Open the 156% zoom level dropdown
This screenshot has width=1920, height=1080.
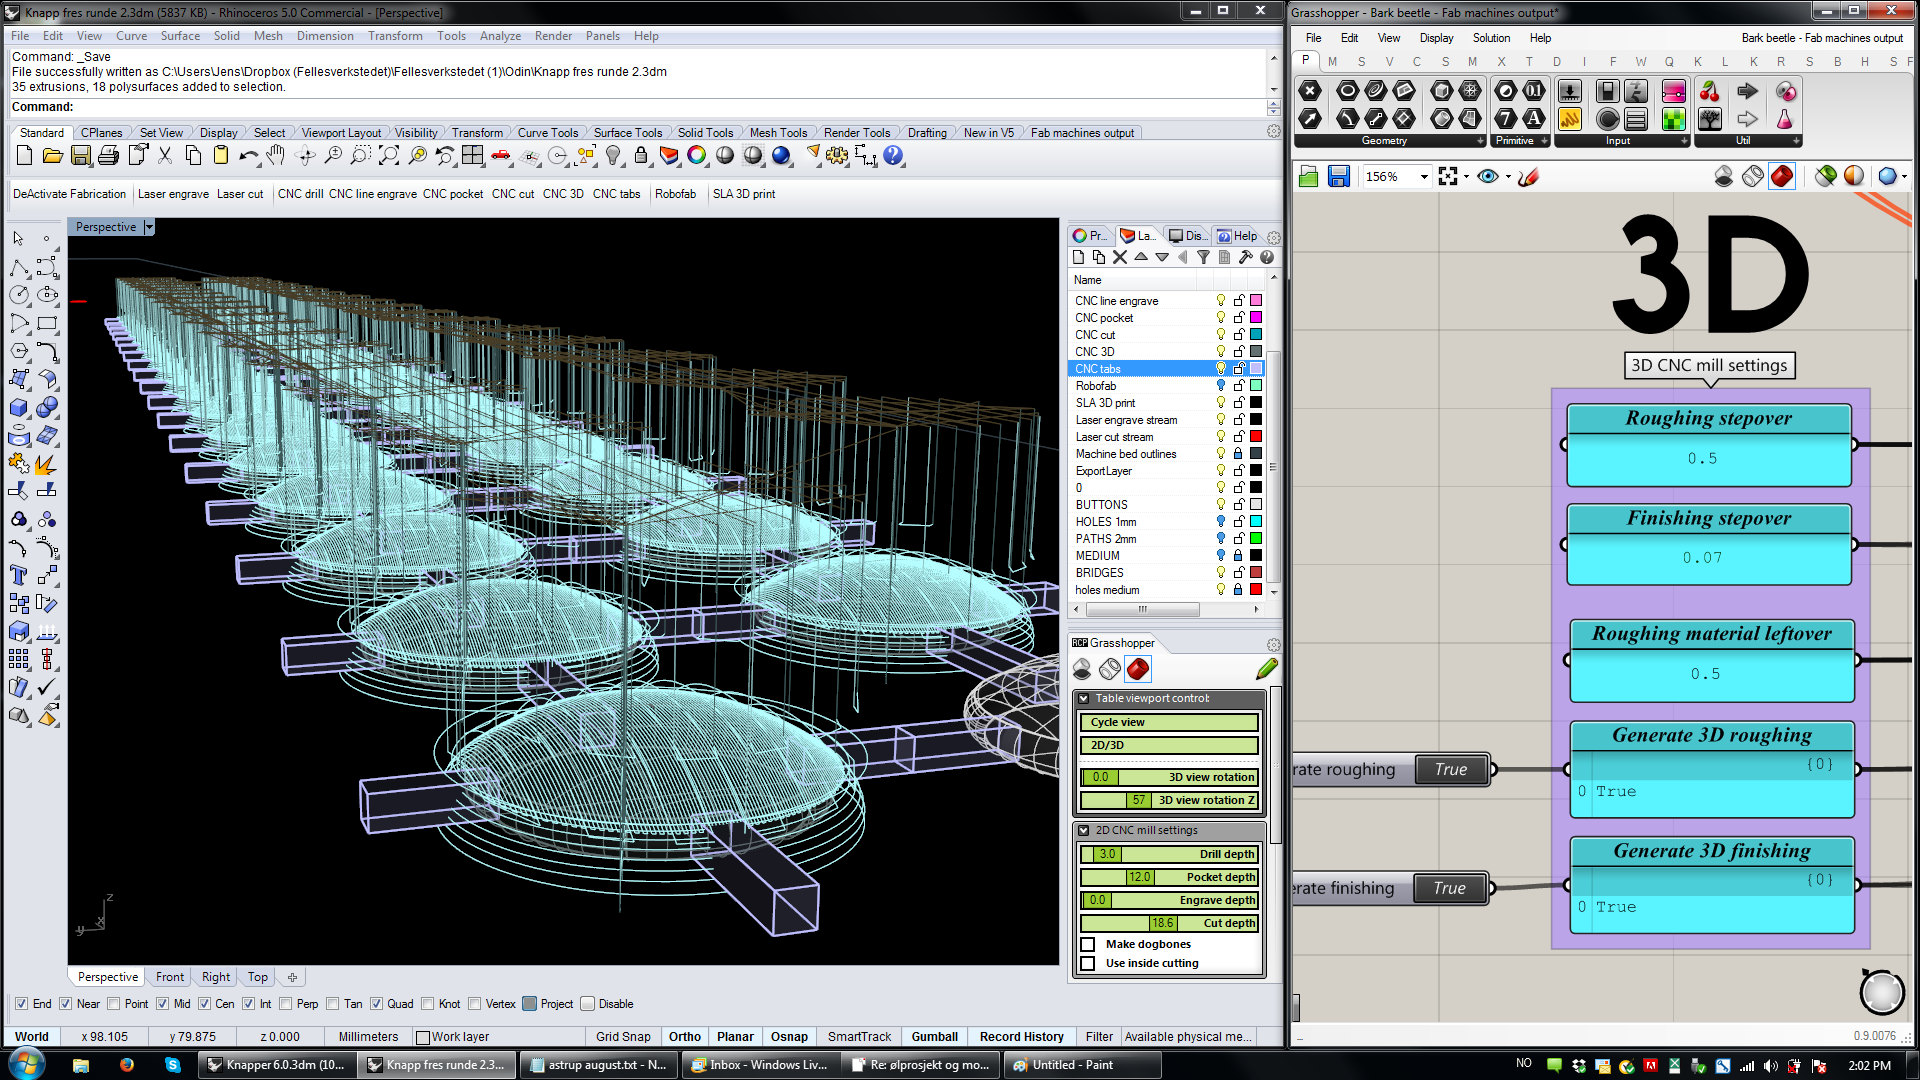point(1424,177)
